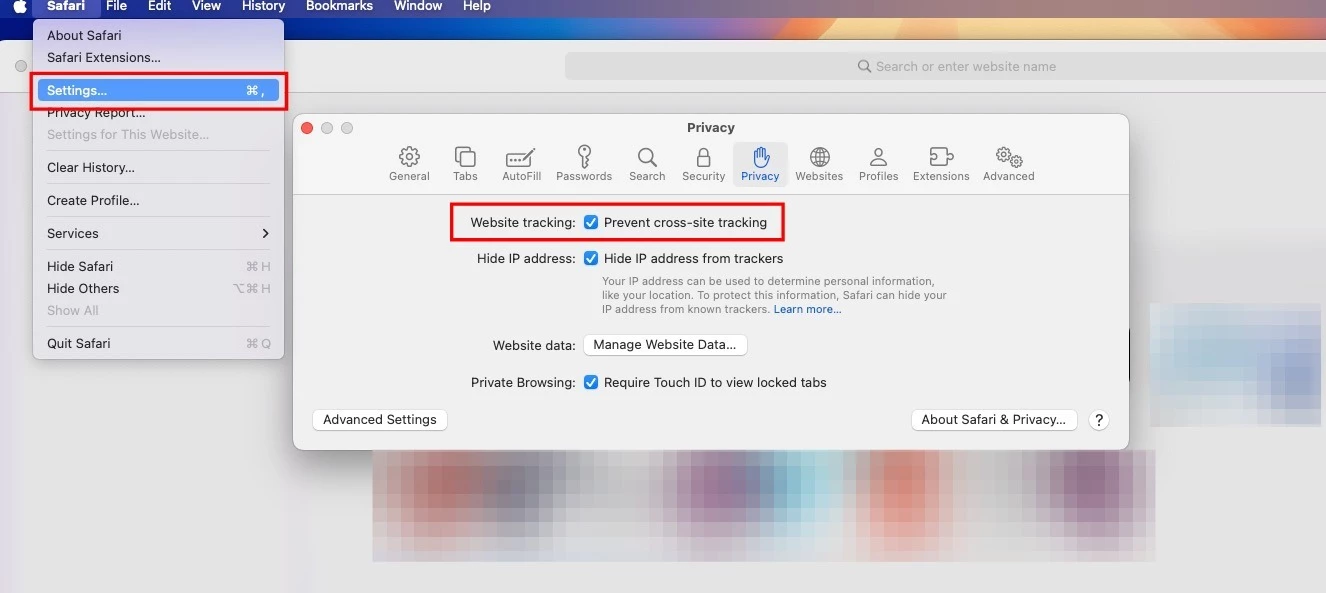Expand the Services submenu
This screenshot has height=593, width=1326.
tap(159, 234)
